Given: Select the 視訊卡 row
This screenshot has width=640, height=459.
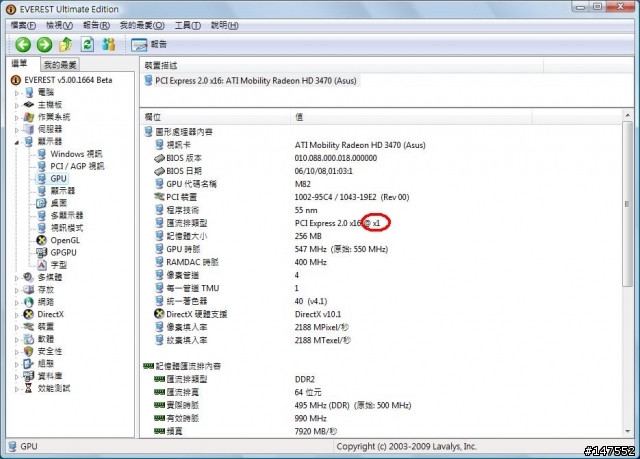Looking at the screenshot, I should pyautogui.click(x=290, y=145).
